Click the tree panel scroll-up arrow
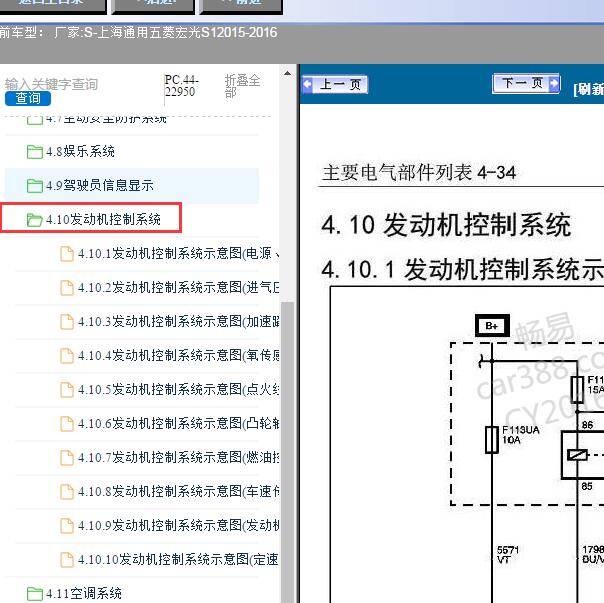 pos(287,73)
